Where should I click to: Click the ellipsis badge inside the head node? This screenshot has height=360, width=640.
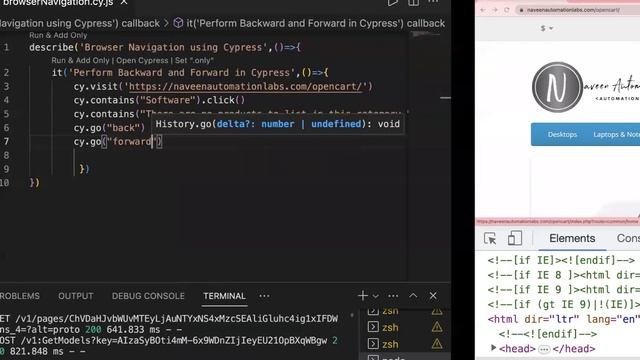pos(544,349)
